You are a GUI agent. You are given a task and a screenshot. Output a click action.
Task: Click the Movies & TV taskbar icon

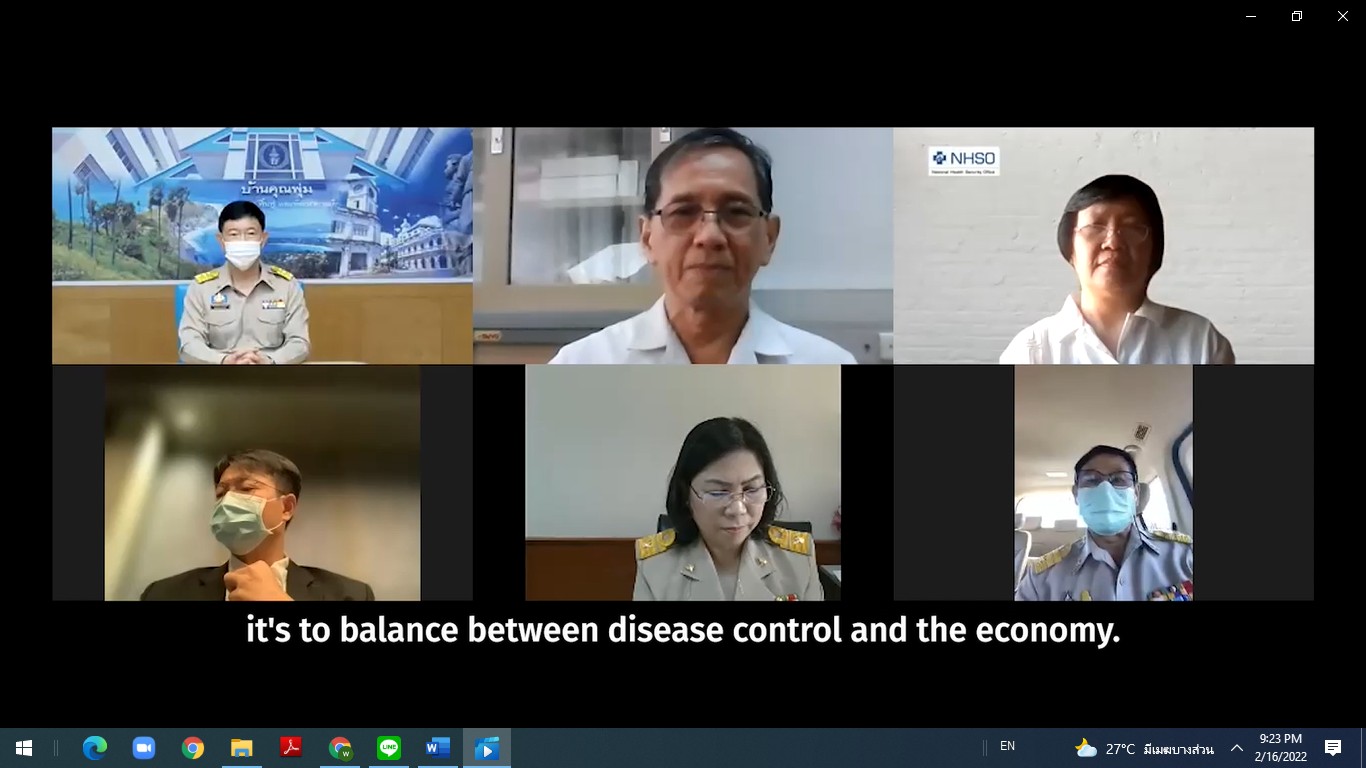click(x=487, y=748)
